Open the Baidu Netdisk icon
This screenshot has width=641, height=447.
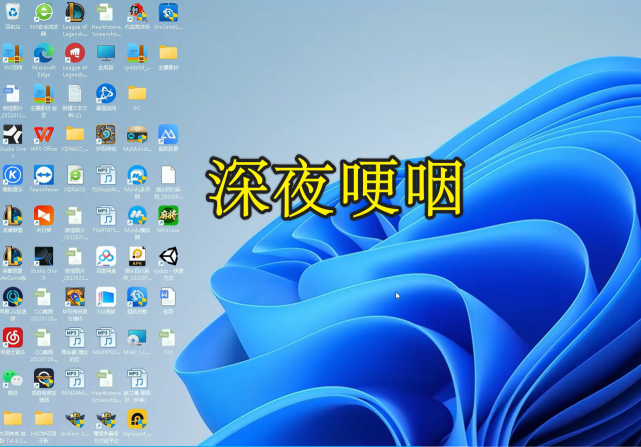point(106,256)
